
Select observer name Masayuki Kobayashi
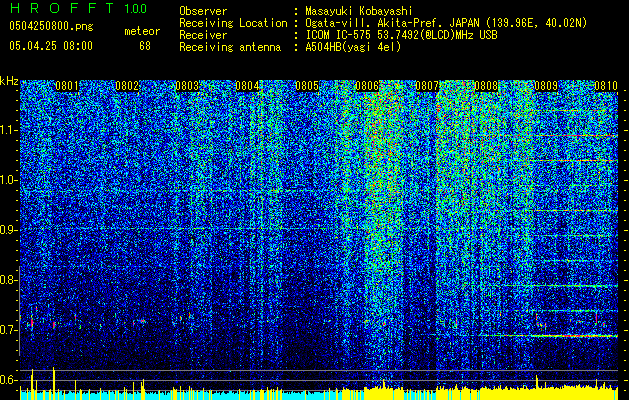(x=358, y=11)
